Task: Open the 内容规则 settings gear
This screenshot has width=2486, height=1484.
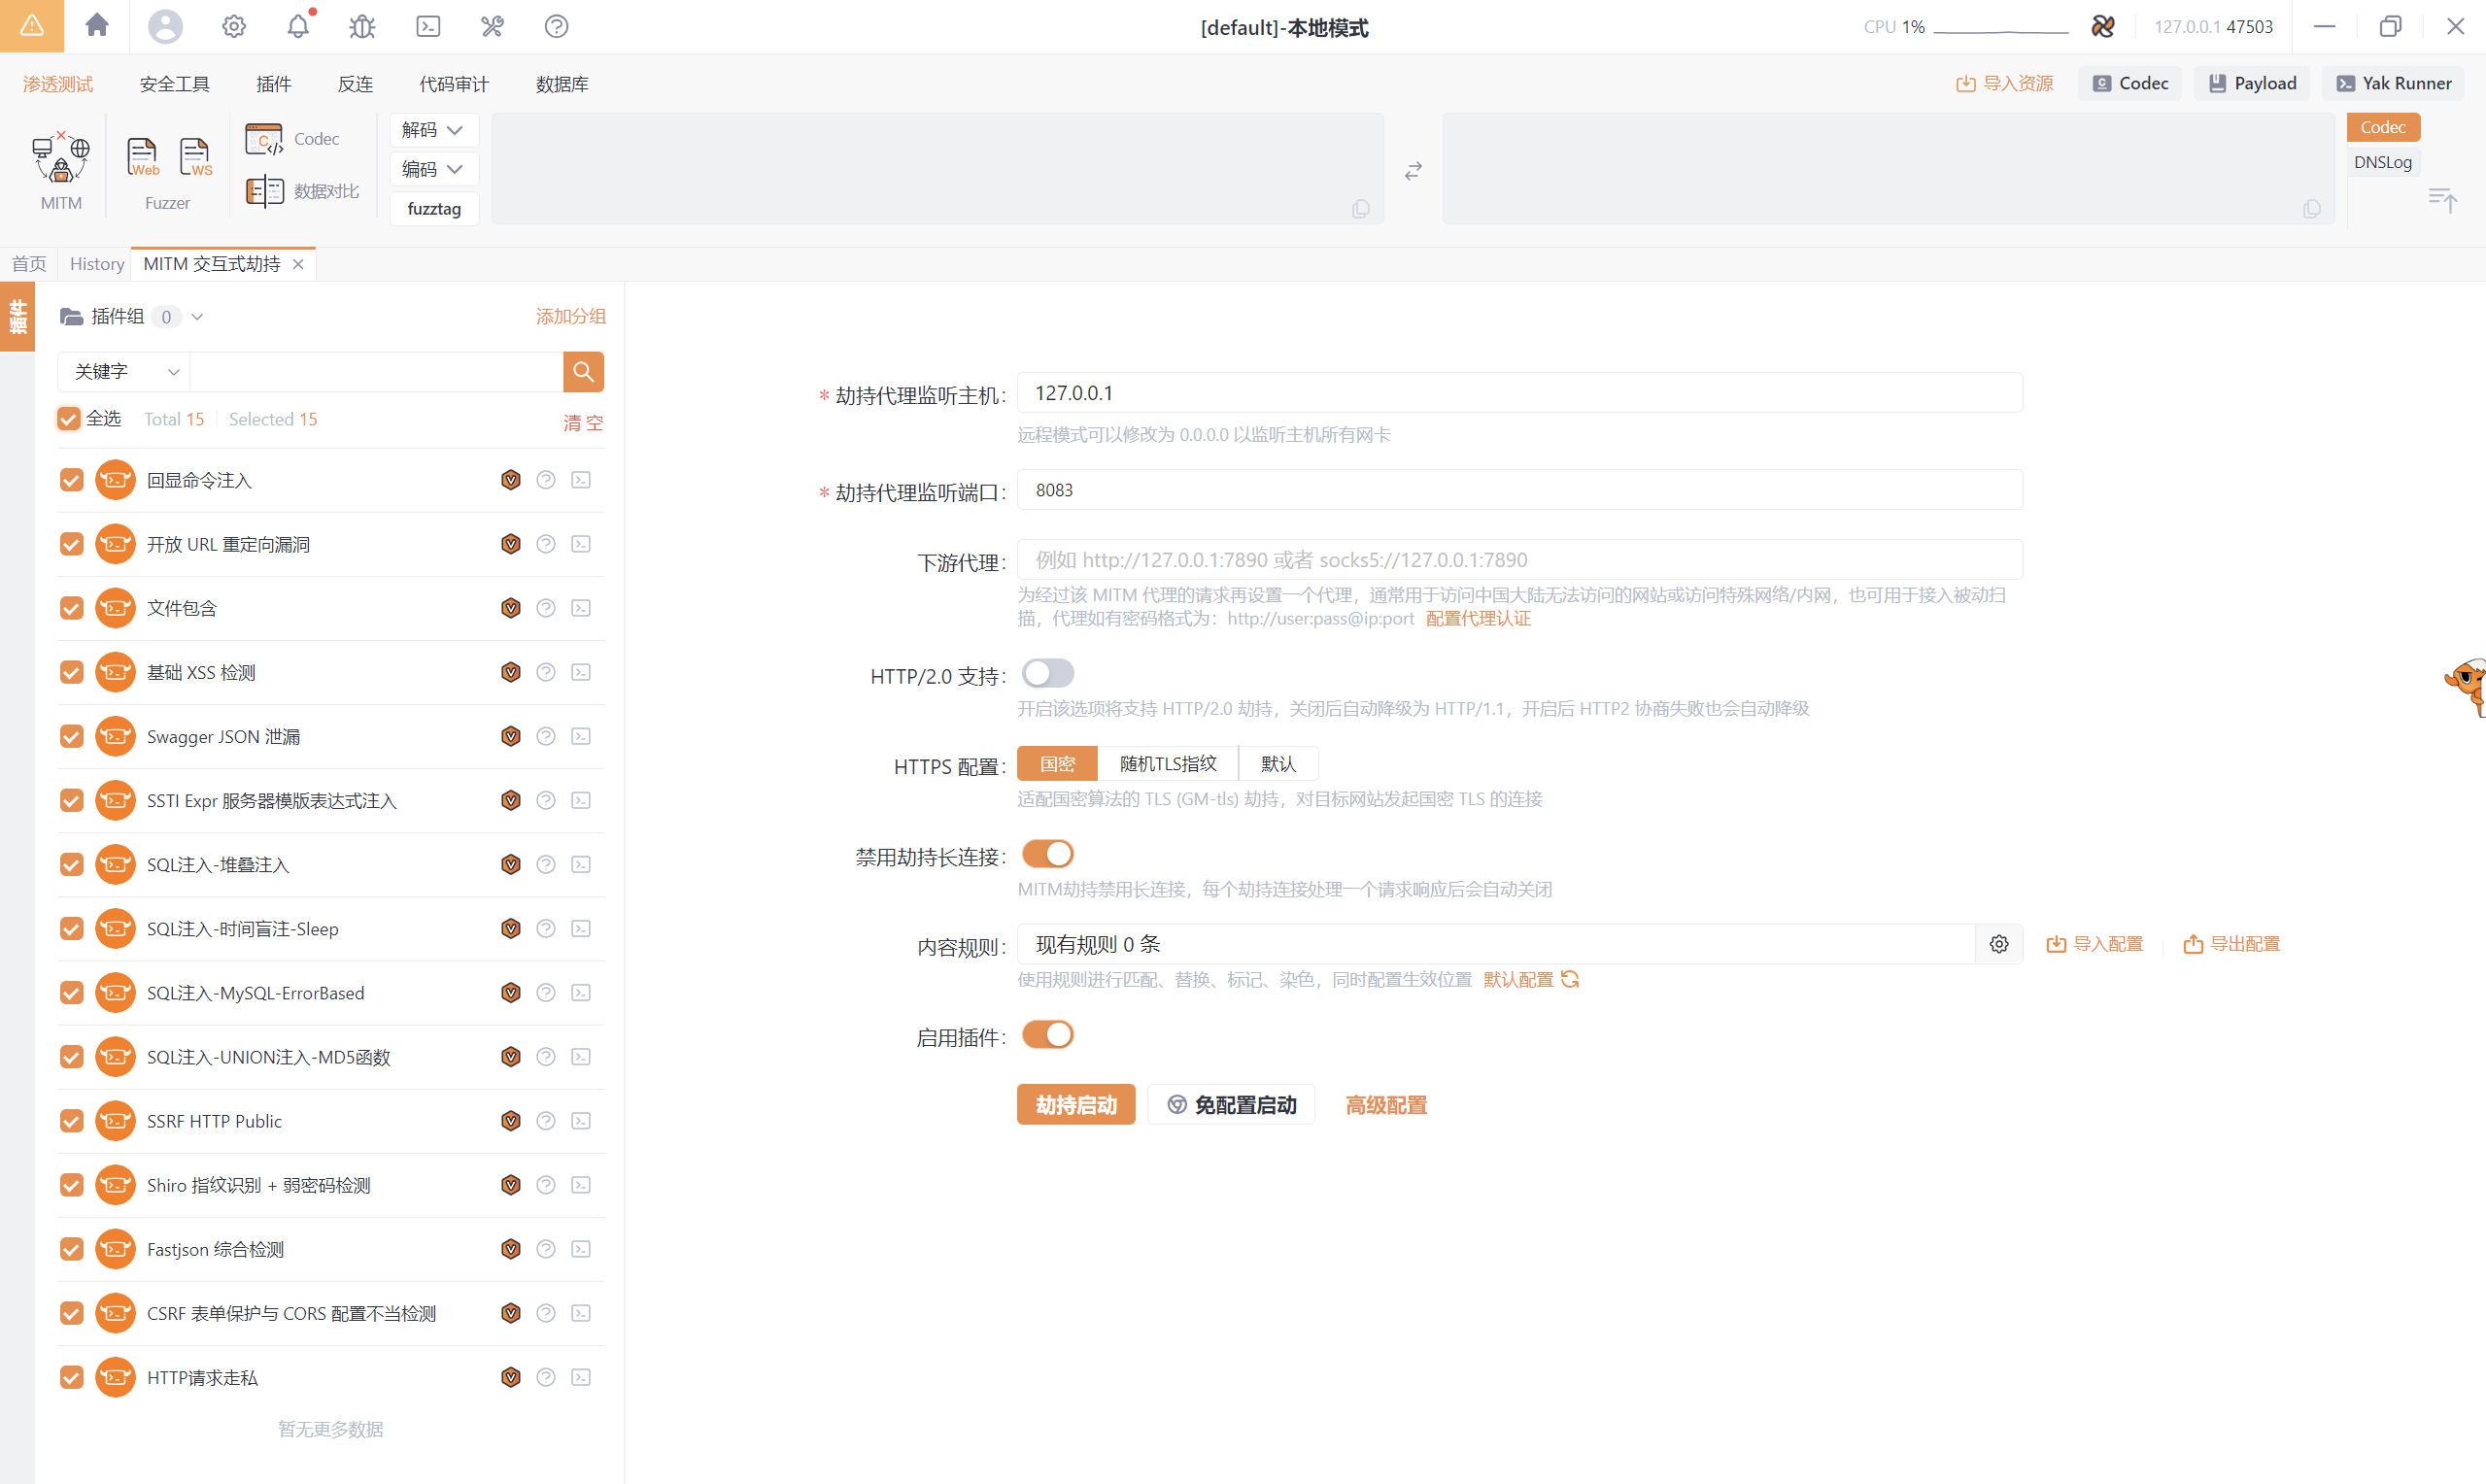Action: point(1998,944)
